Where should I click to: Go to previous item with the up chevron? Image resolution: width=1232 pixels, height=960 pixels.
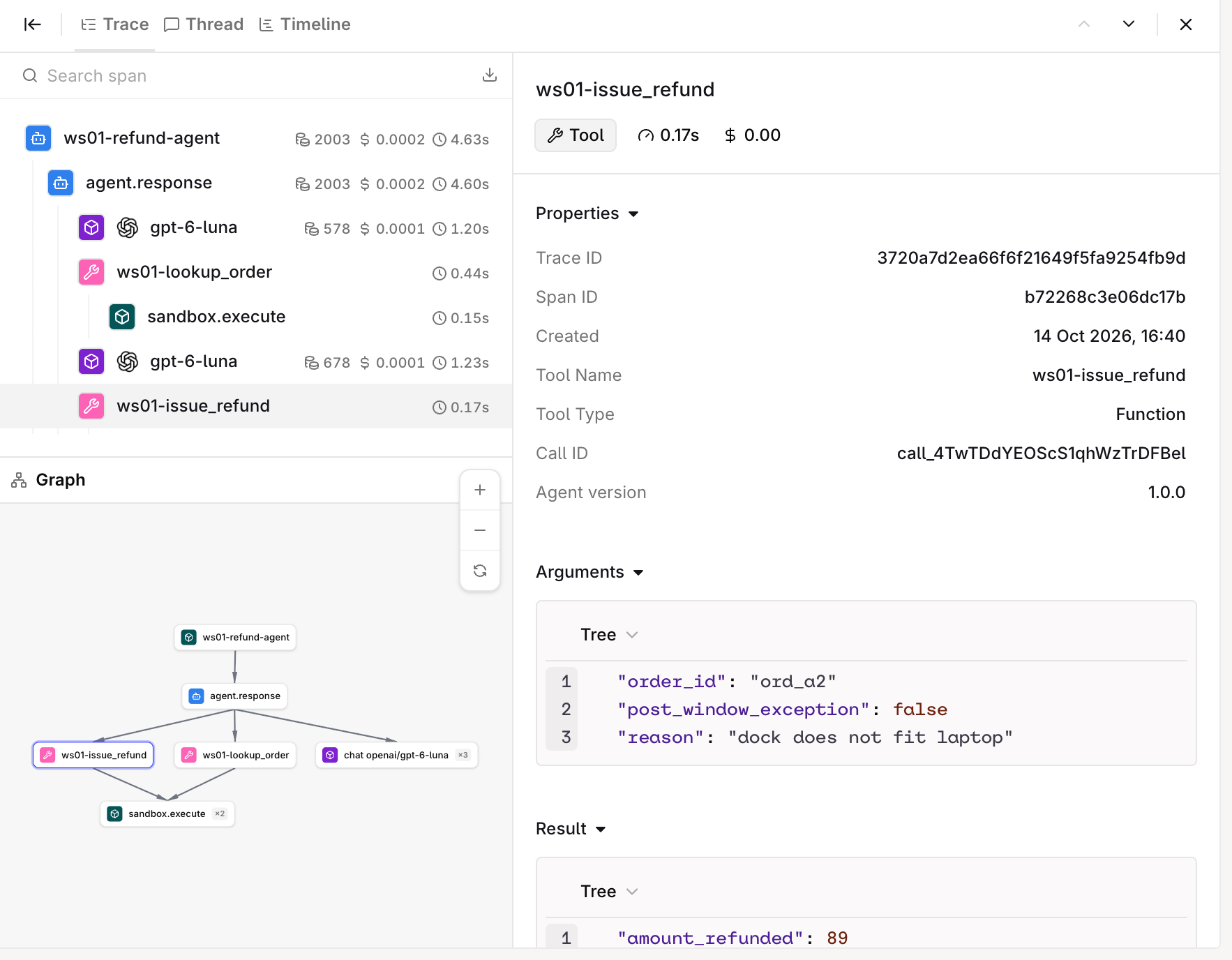coord(1084,24)
